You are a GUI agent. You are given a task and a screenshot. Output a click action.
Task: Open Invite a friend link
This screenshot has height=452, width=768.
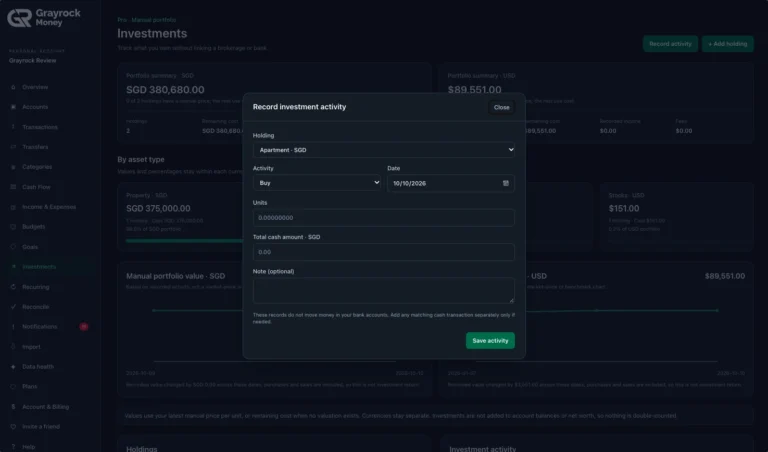(41, 427)
